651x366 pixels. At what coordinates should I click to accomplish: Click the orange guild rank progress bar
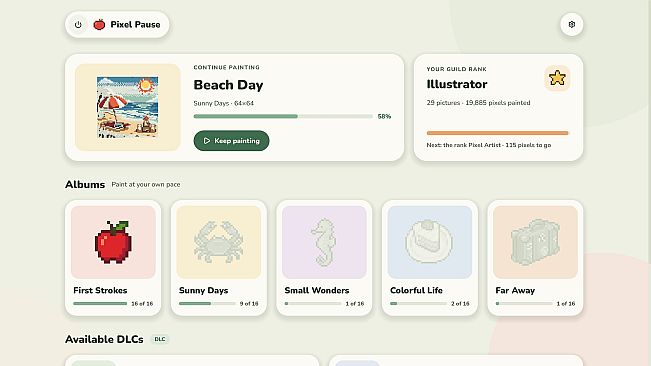pos(497,133)
